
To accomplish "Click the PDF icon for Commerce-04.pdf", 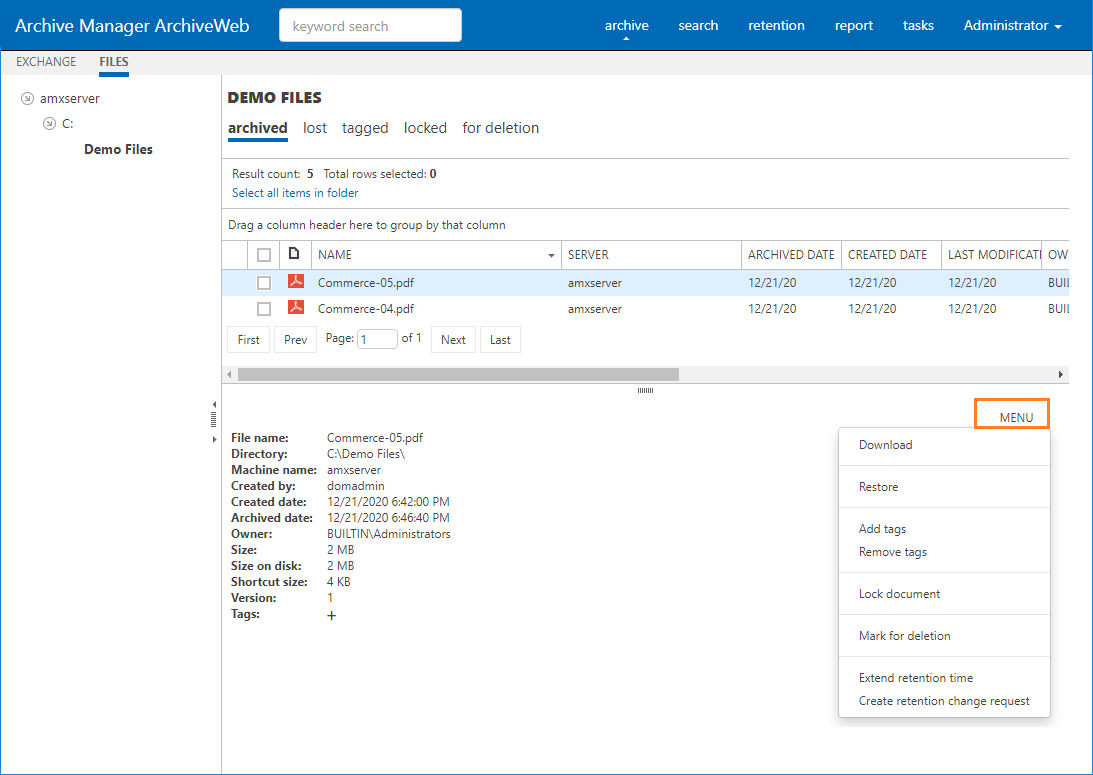I will 295,309.
